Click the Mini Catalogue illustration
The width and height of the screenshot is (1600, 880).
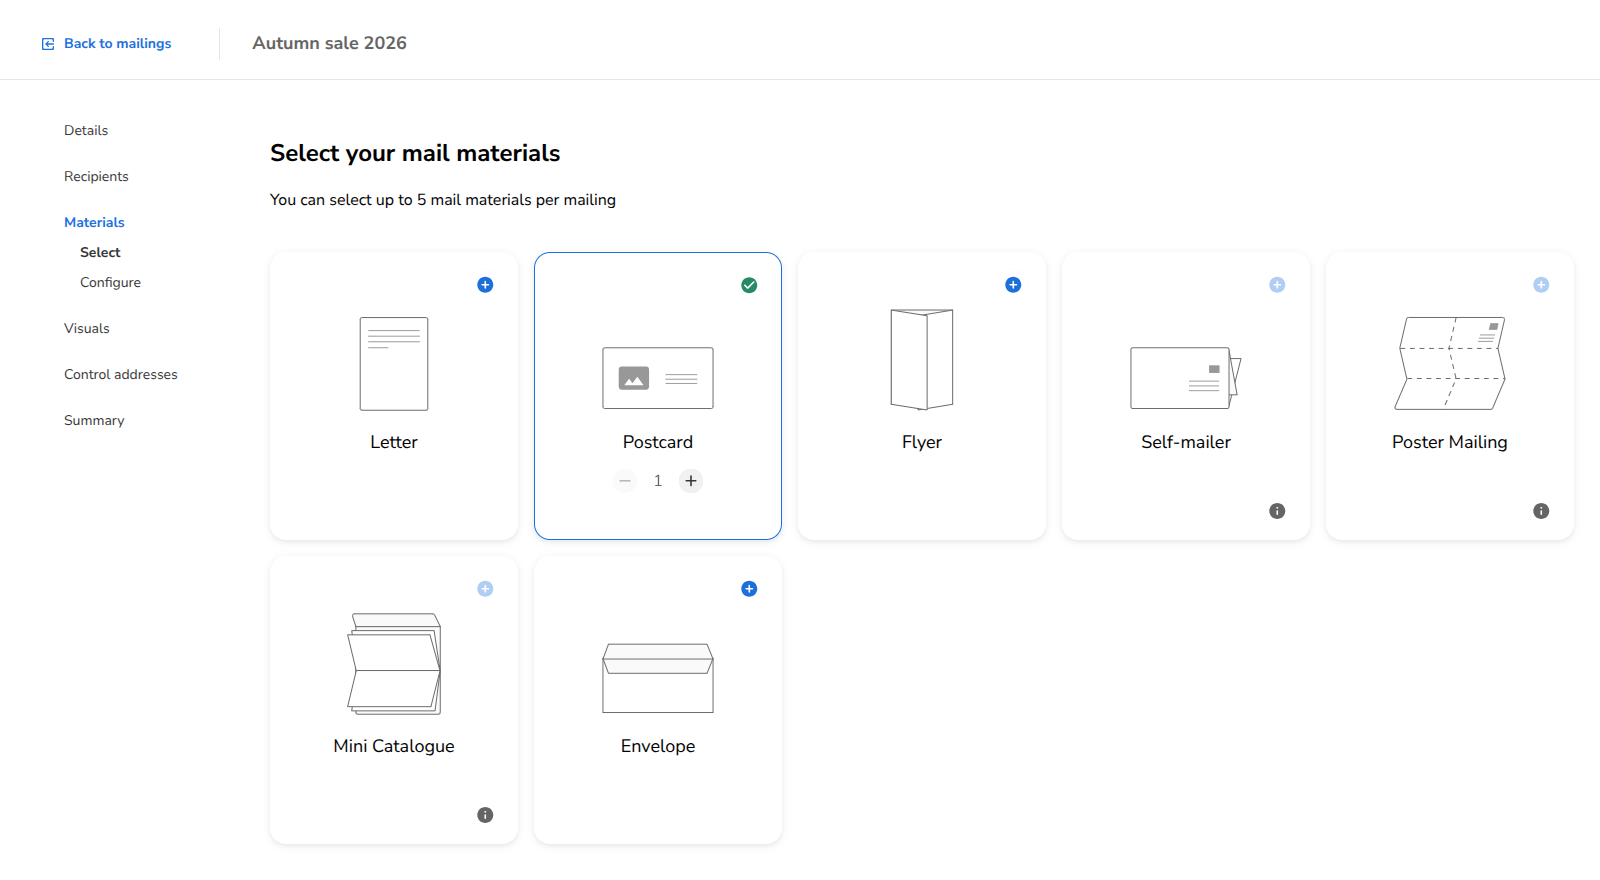point(394,664)
